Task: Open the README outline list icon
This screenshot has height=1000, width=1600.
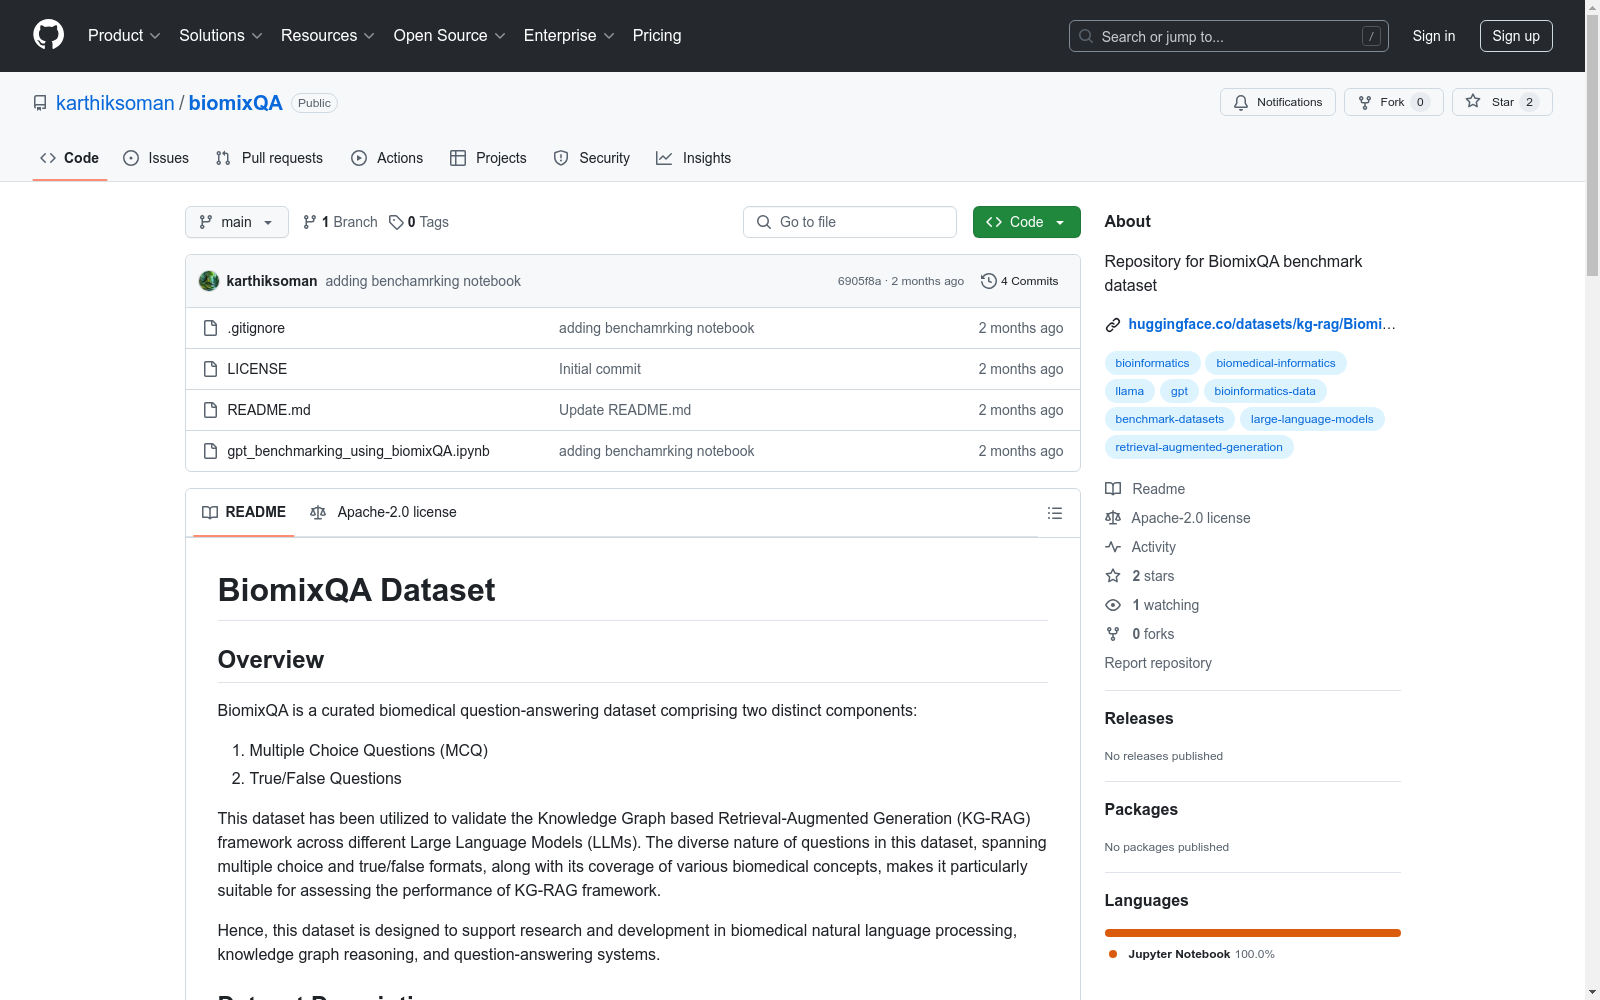Action: (x=1054, y=513)
